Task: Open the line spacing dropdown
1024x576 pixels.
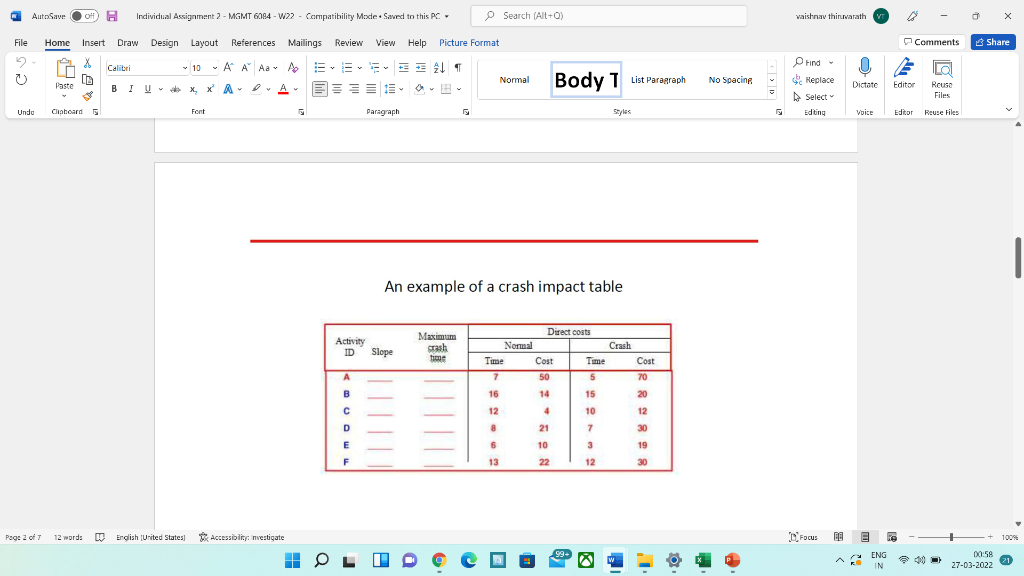Action: pyautogui.click(x=400, y=88)
